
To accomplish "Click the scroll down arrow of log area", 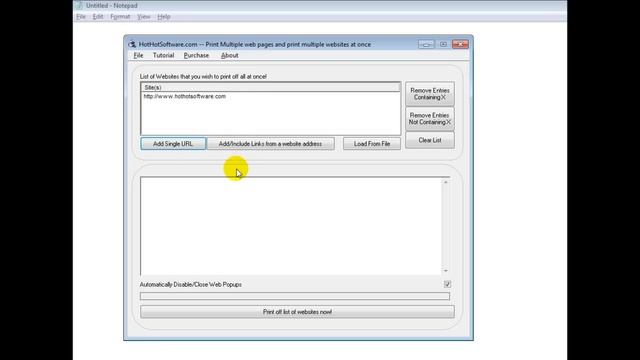I will point(446,271).
